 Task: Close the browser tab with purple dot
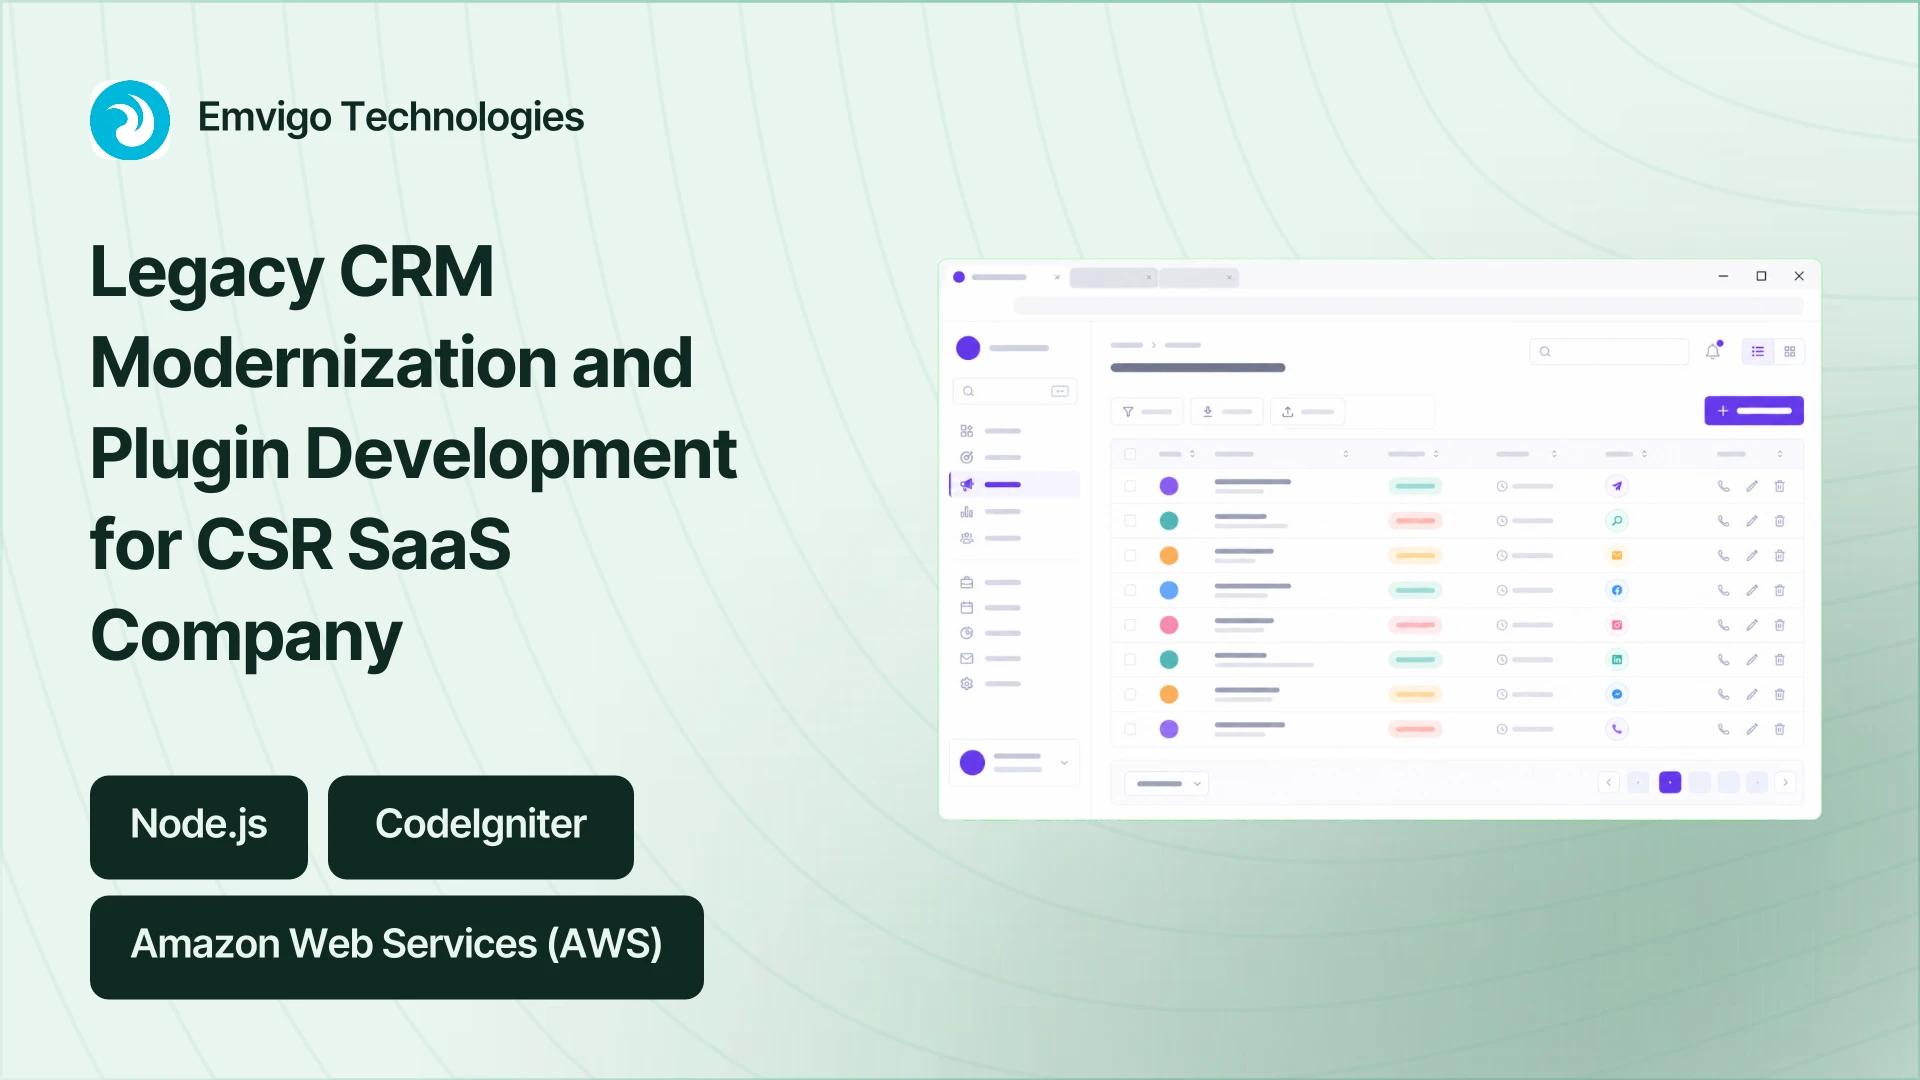(1057, 277)
